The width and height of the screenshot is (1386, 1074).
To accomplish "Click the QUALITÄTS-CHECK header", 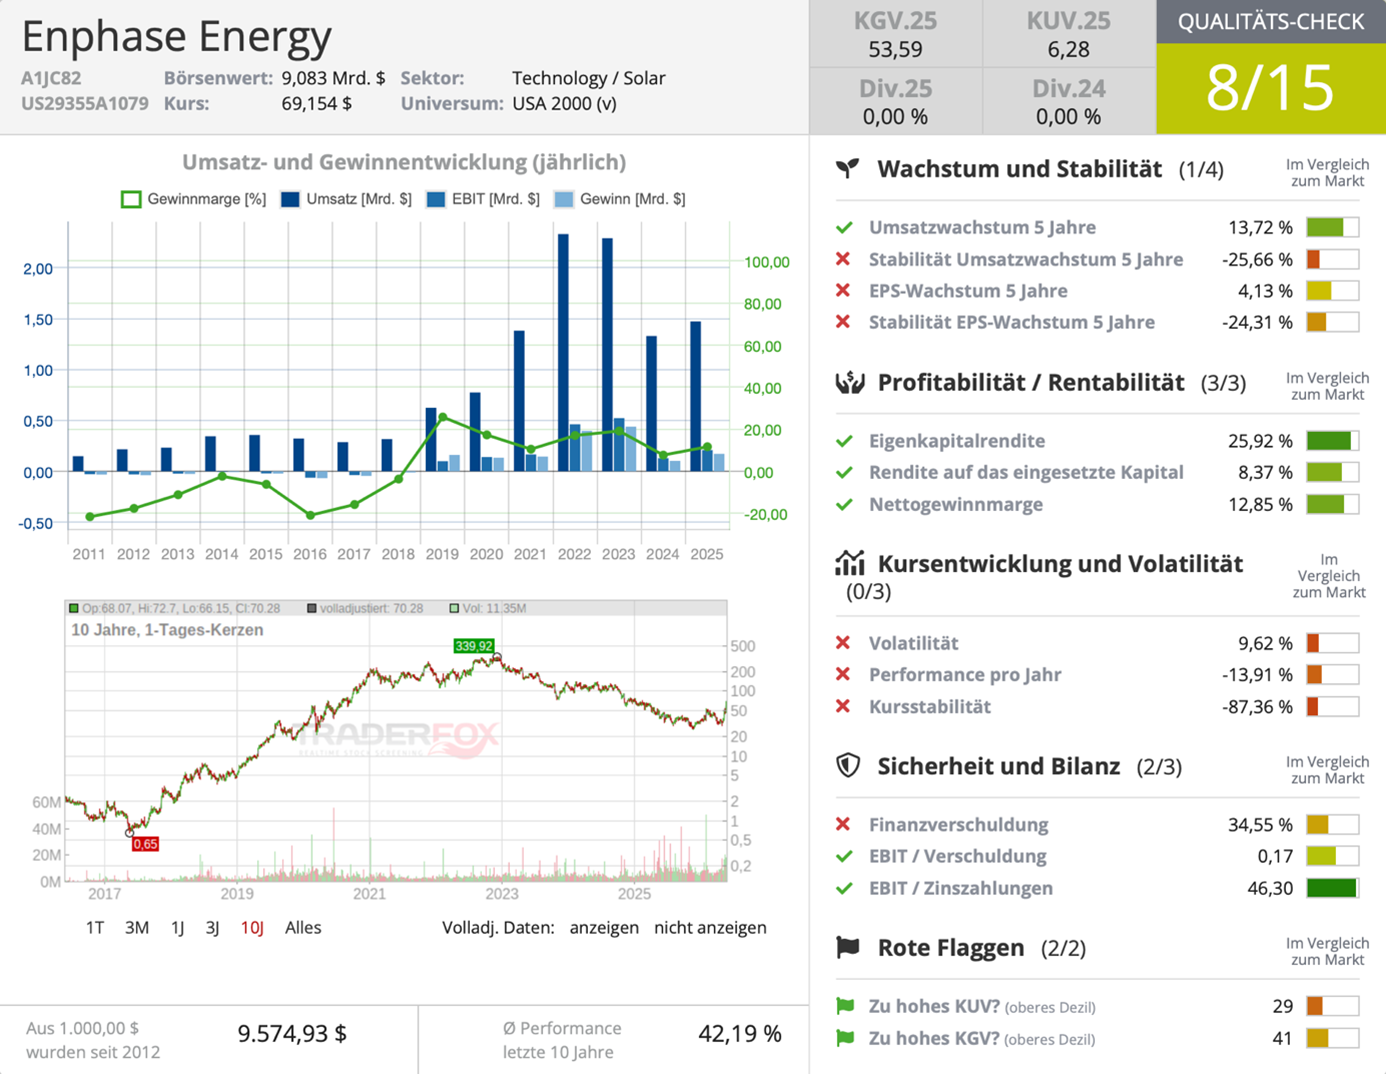I will 1271,22.
